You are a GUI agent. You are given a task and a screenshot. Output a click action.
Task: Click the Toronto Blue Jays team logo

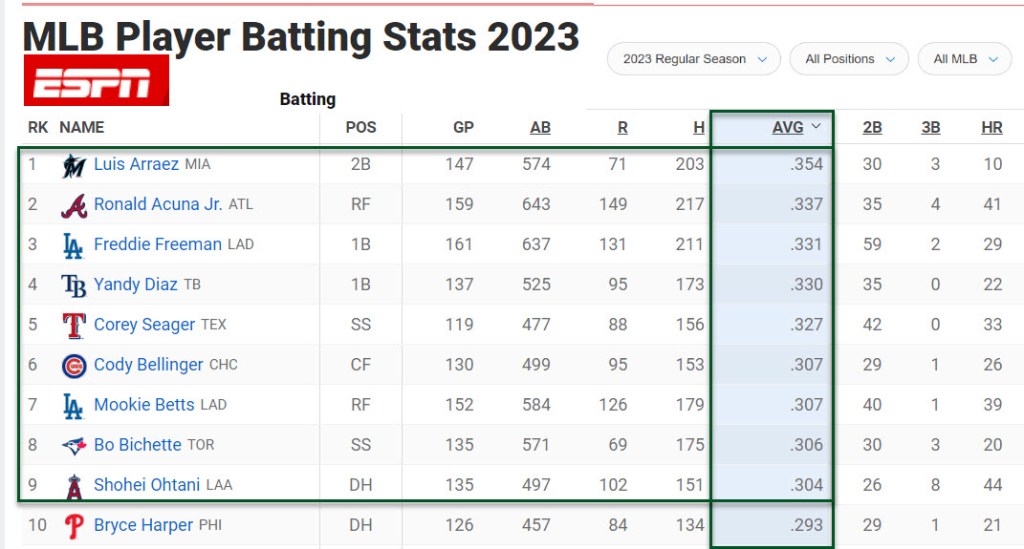[73, 445]
